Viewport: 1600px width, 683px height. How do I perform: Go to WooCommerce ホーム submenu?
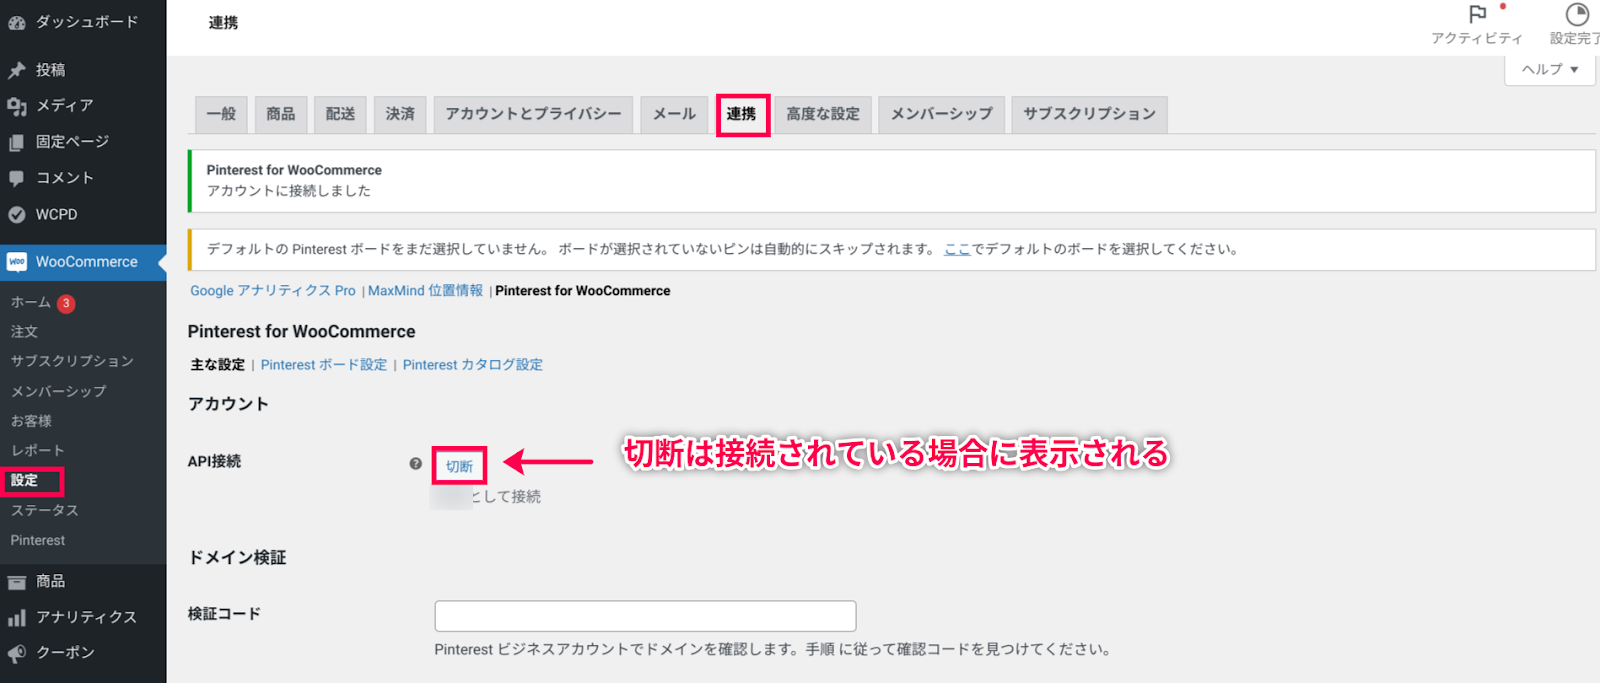click(31, 302)
